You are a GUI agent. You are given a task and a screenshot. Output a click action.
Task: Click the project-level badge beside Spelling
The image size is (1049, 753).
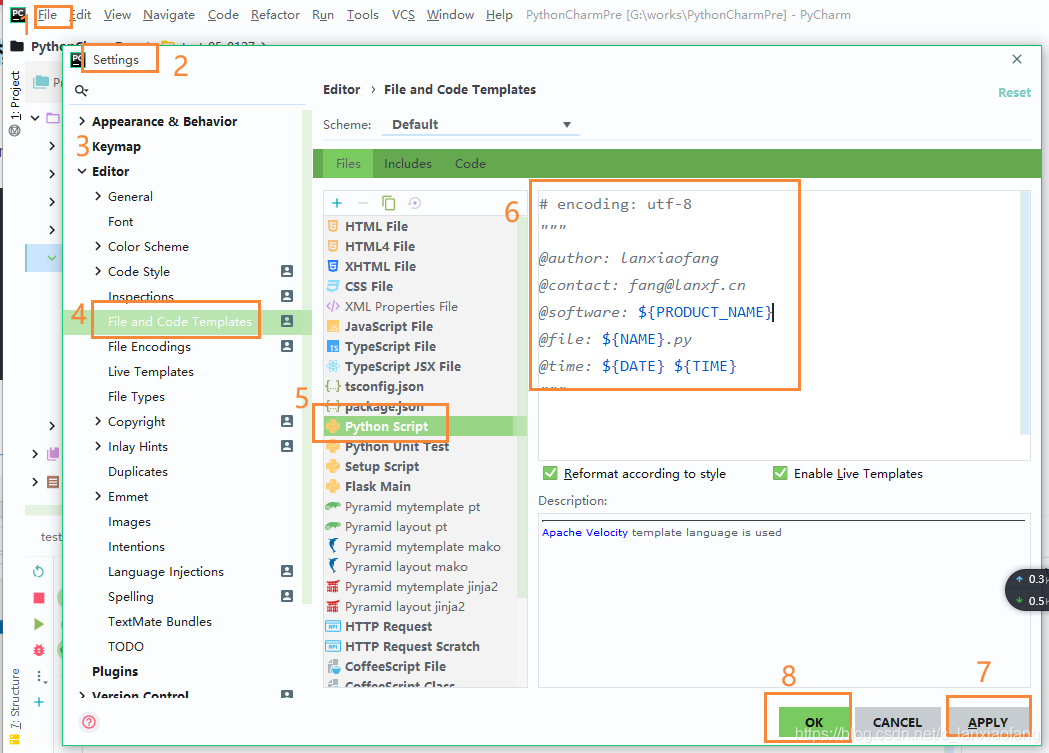[287, 596]
